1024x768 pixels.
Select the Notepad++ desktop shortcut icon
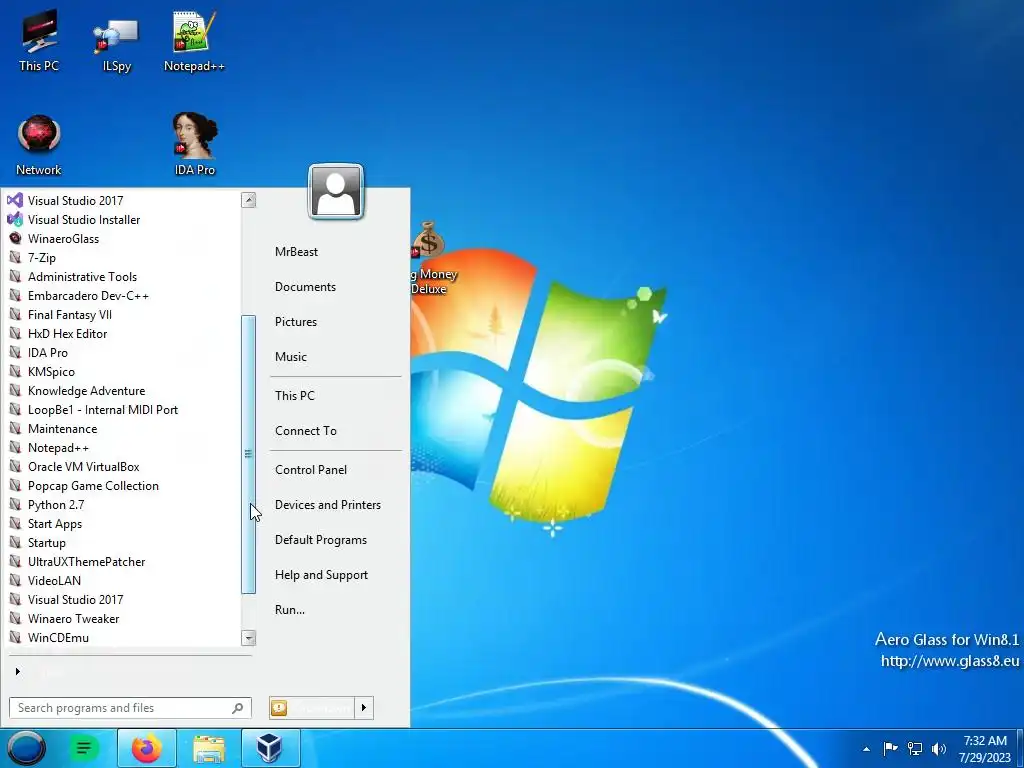(x=194, y=41)
